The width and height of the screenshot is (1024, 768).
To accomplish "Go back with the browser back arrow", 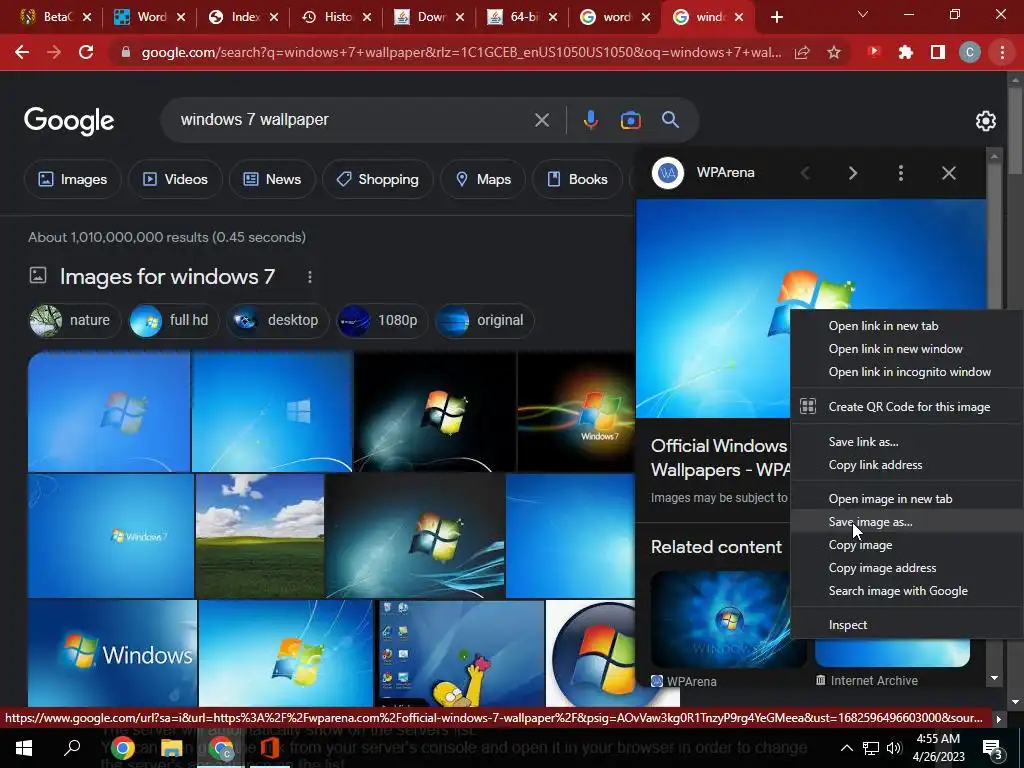I will [x=22, y=52].
